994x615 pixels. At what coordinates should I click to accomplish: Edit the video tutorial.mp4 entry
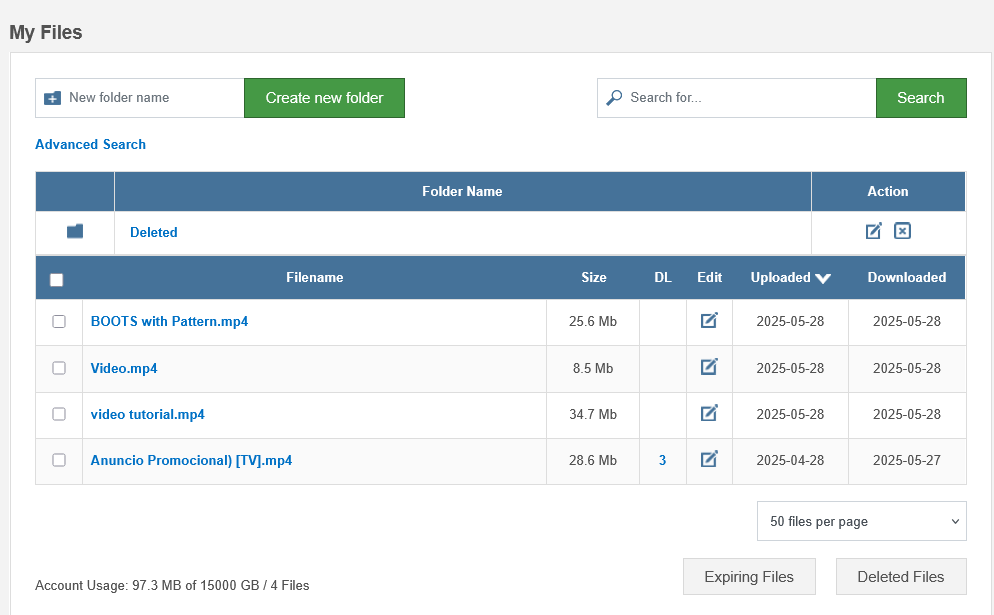pyautogui.click(x=709, y=413)
